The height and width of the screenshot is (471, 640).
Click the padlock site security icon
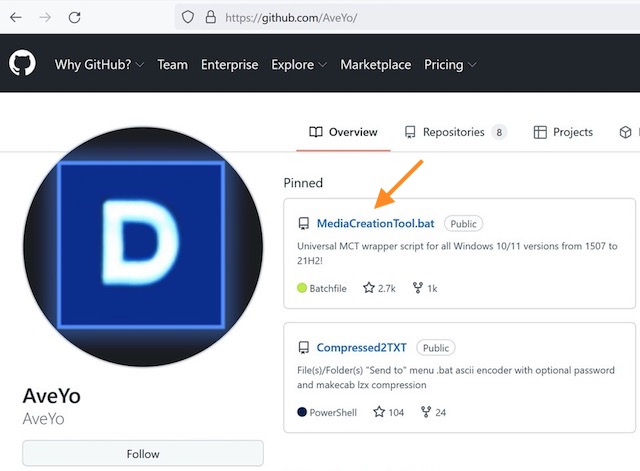point(210,17)
